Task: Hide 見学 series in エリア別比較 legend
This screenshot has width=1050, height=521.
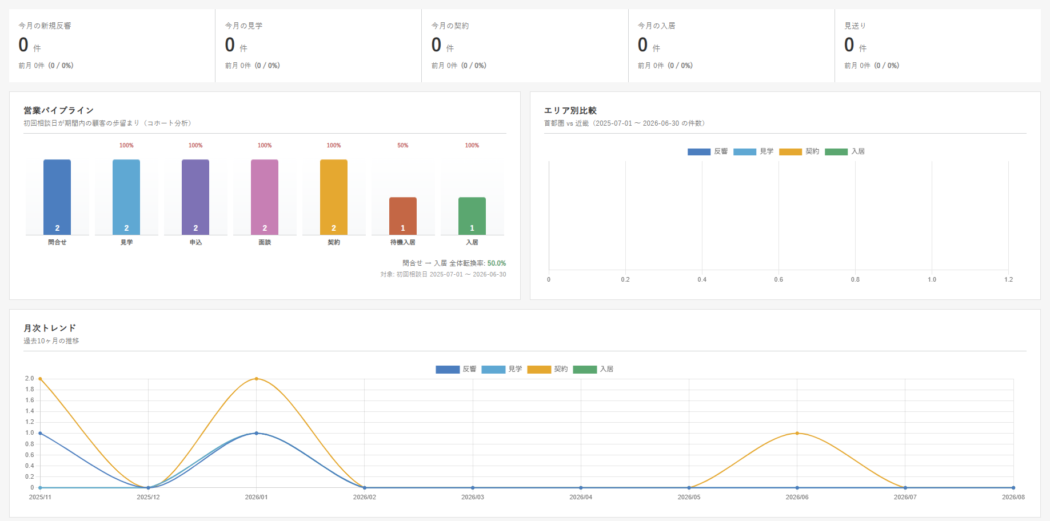Action: pyautogui.click(x=753, y=152)
